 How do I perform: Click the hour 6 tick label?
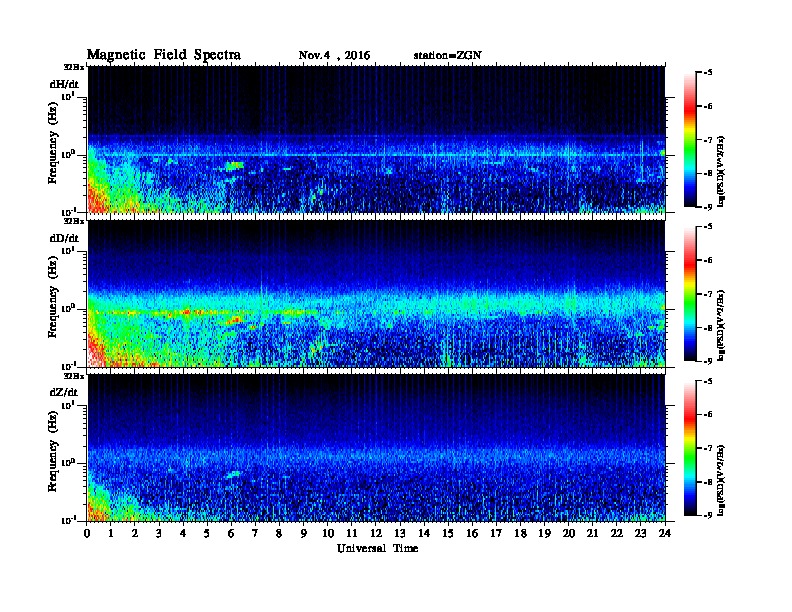pyautogui.click(x=232, y=533)
